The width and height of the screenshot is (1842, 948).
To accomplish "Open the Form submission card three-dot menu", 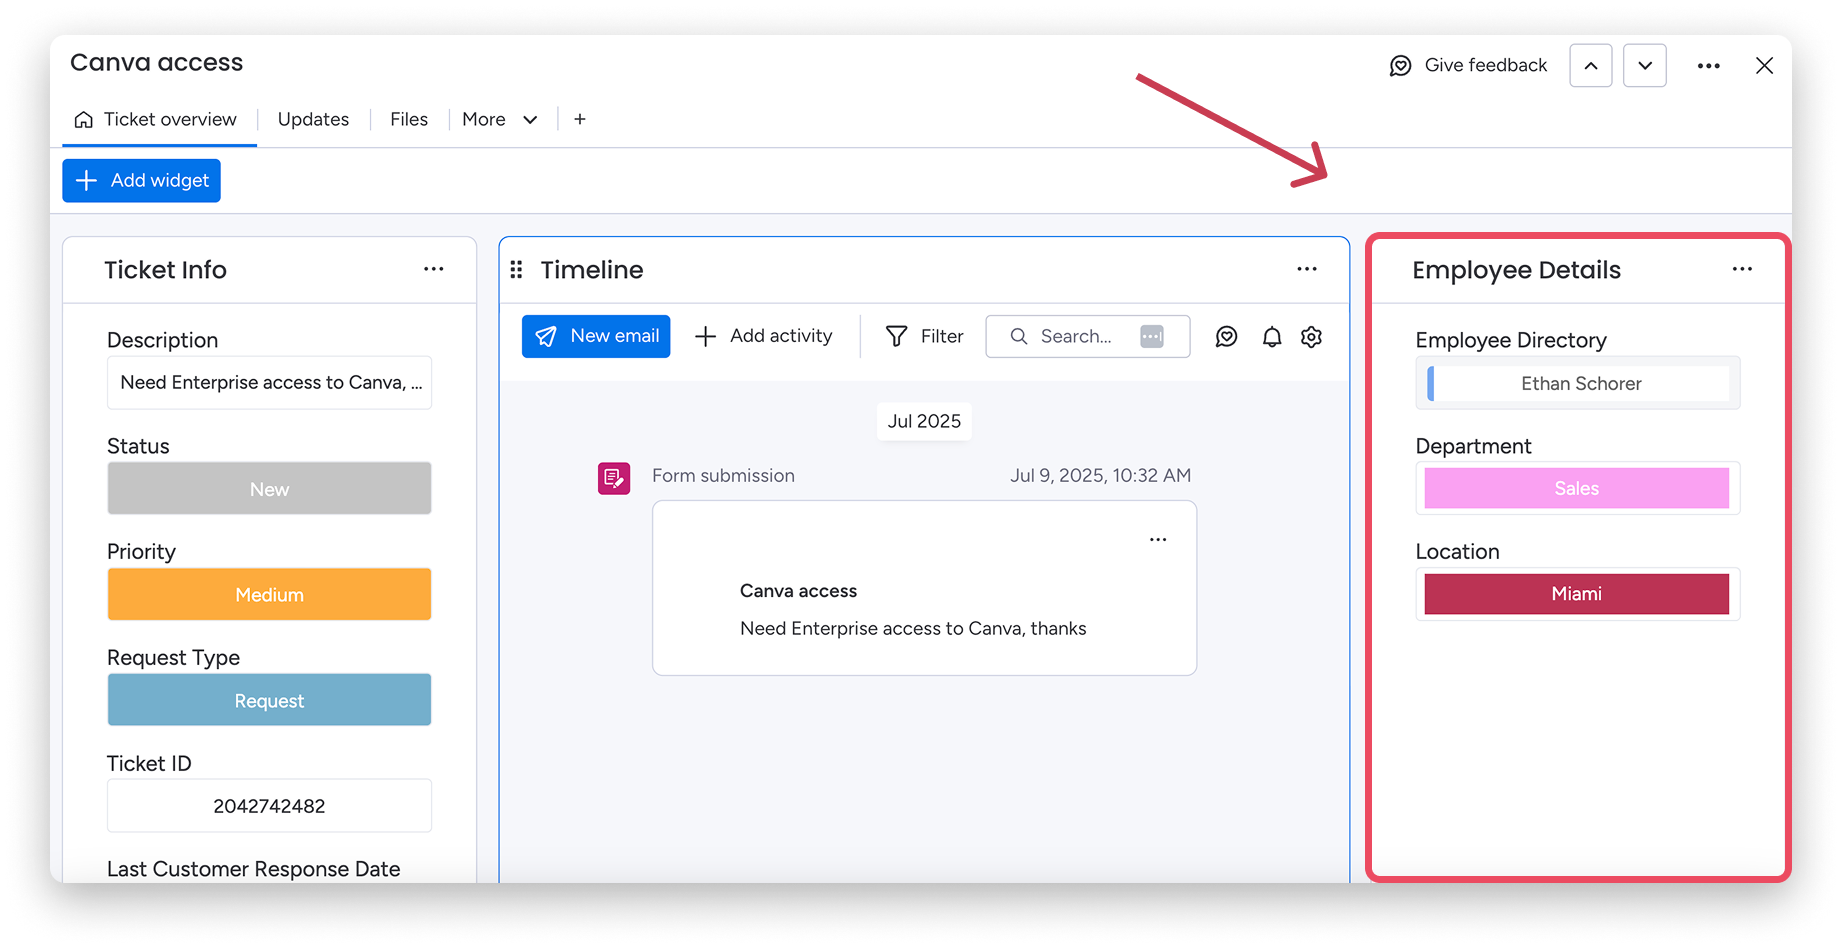I will [1158, 540].
